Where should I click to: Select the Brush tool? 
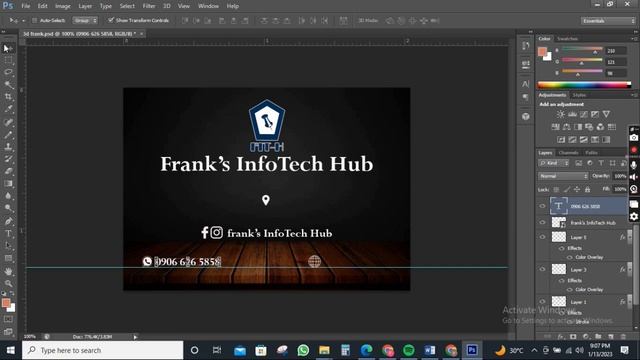8,134
